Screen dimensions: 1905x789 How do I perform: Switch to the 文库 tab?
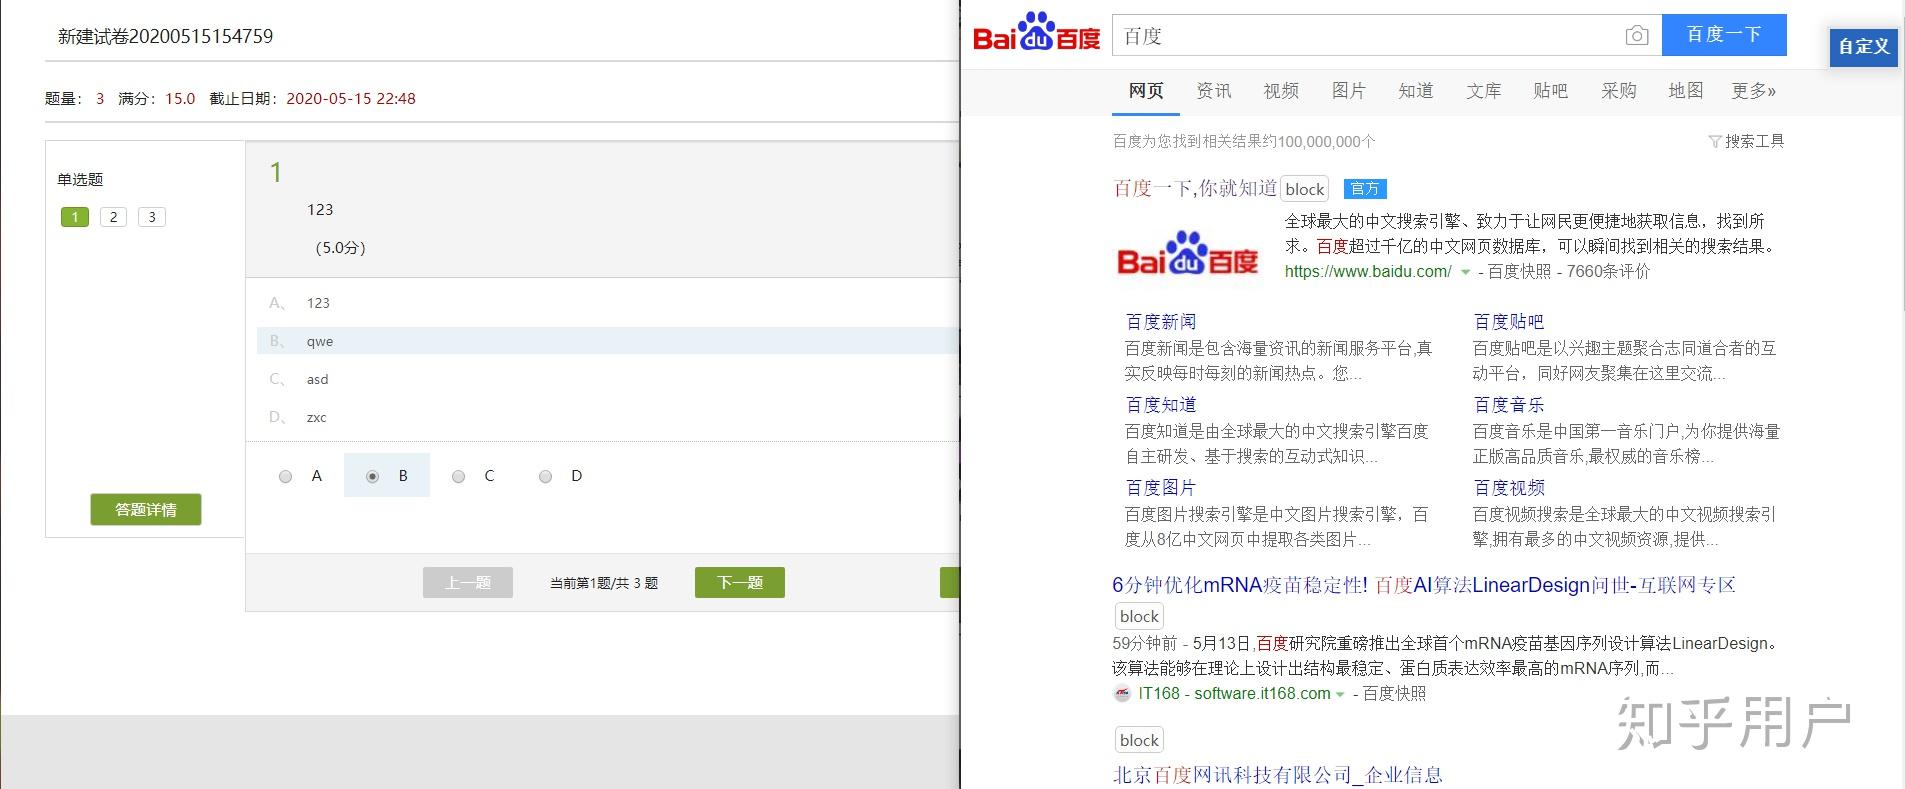tap(1484, 91)
